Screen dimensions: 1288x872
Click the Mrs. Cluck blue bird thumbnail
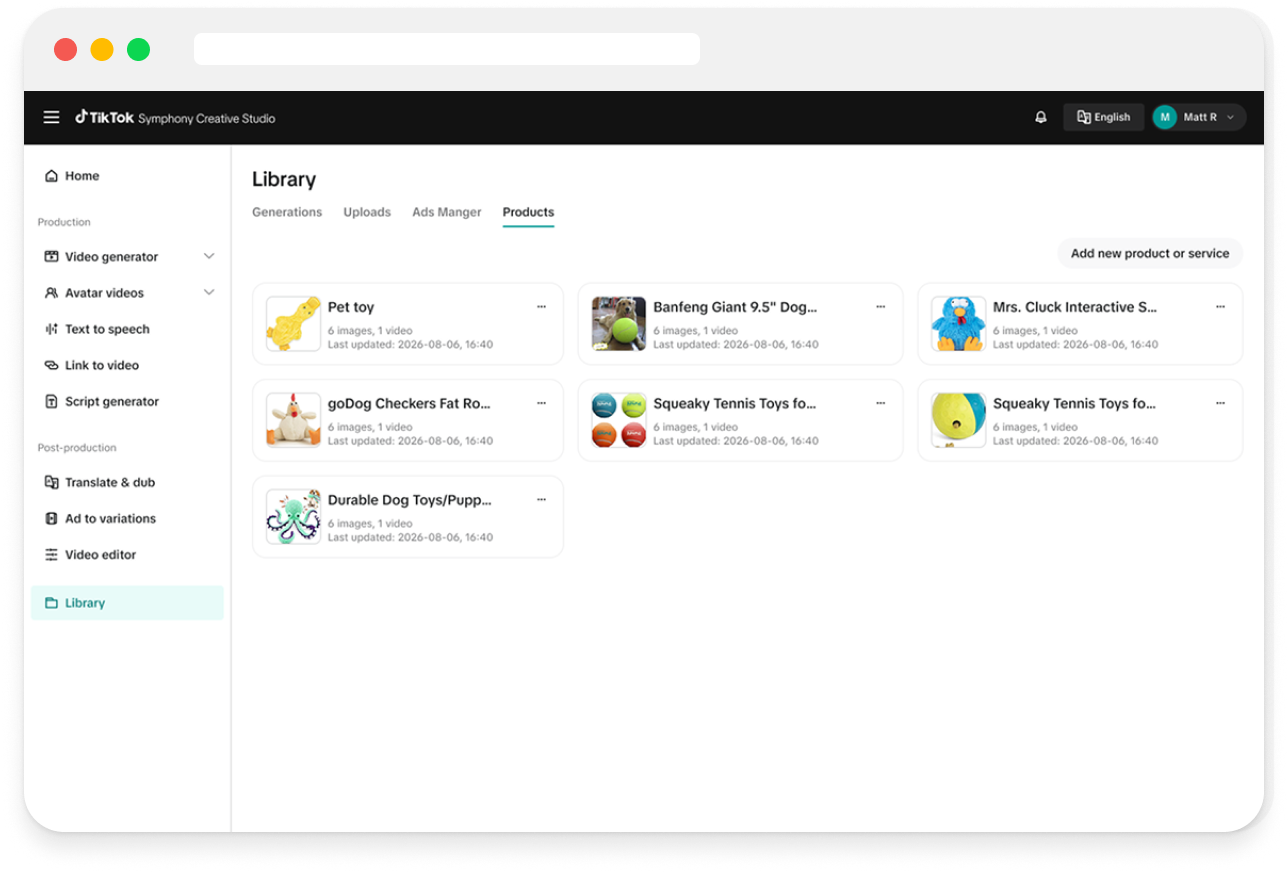tap(958, 324)
